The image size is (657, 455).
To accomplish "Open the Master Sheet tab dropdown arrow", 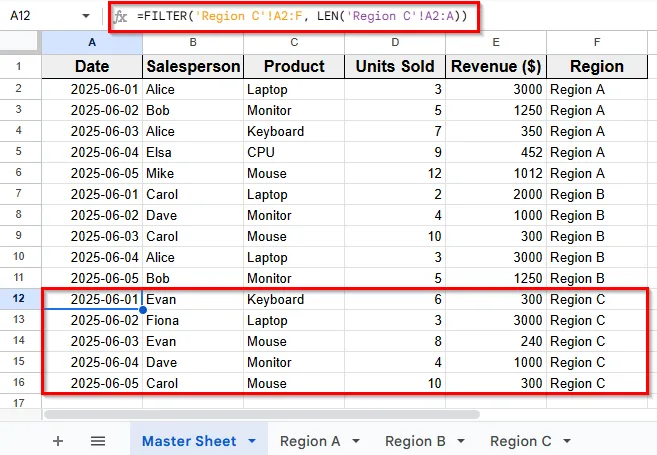I will pyautogui.click(x=252, y=441).
